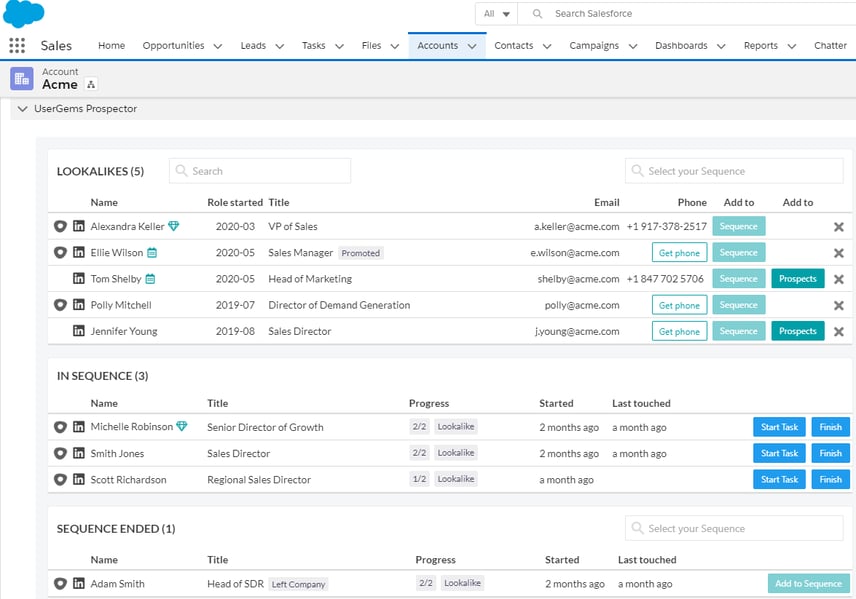The image size is (856, 599).
Task: Click the Acme account building icon
Action: tap(21, 79)
